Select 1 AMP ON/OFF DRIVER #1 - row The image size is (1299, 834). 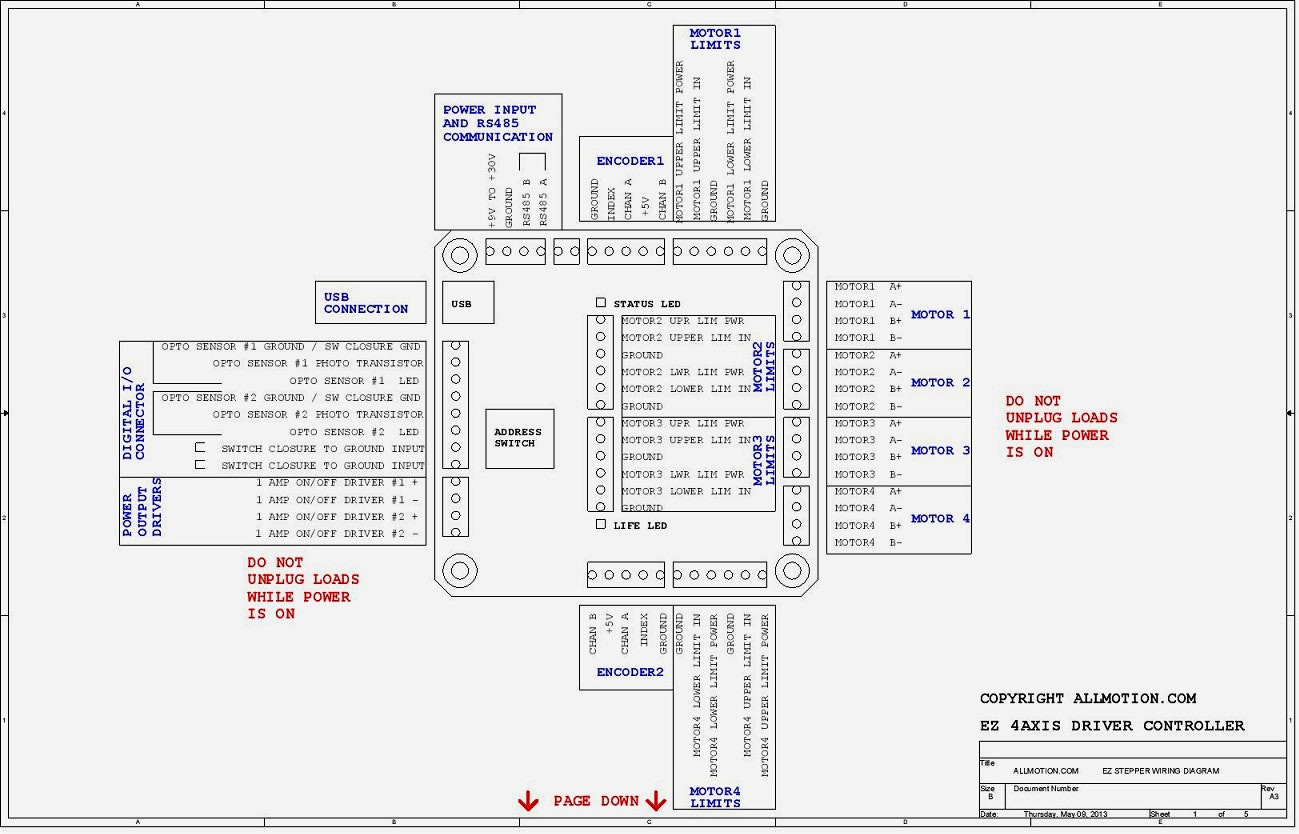[337, 500]
